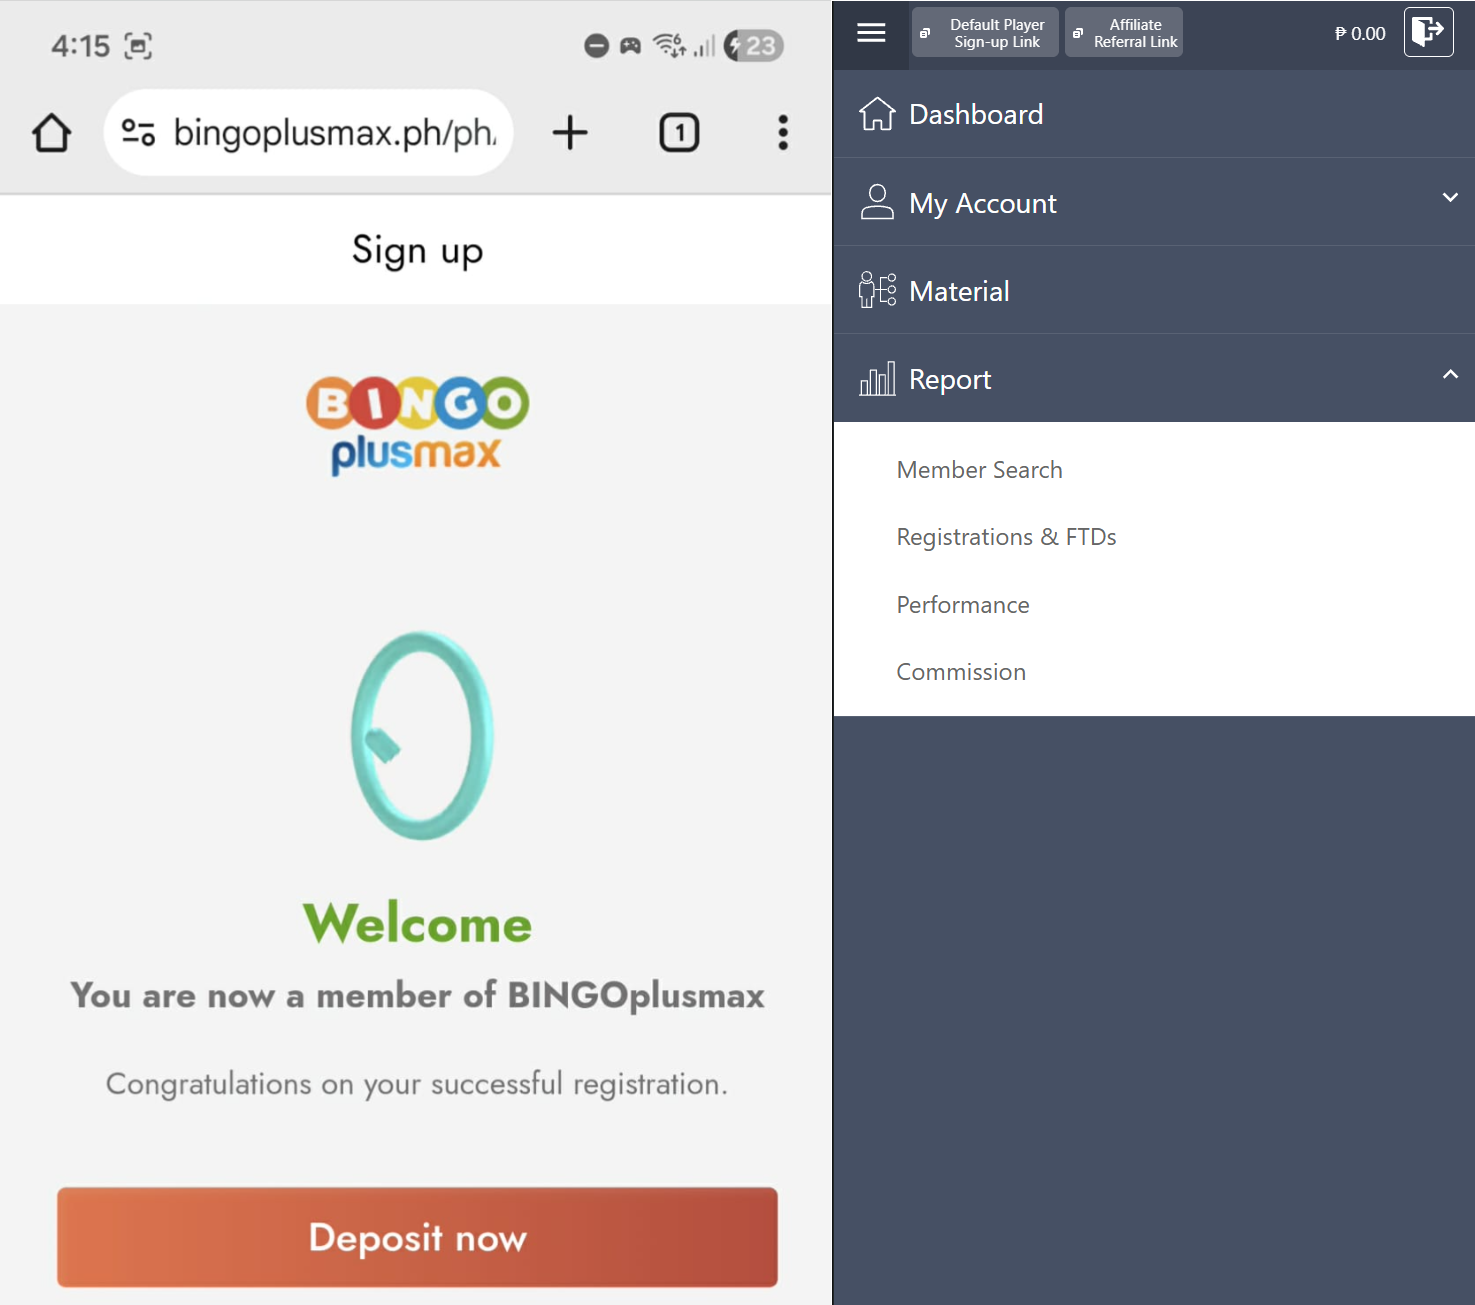Click the logout icon

1428,32
